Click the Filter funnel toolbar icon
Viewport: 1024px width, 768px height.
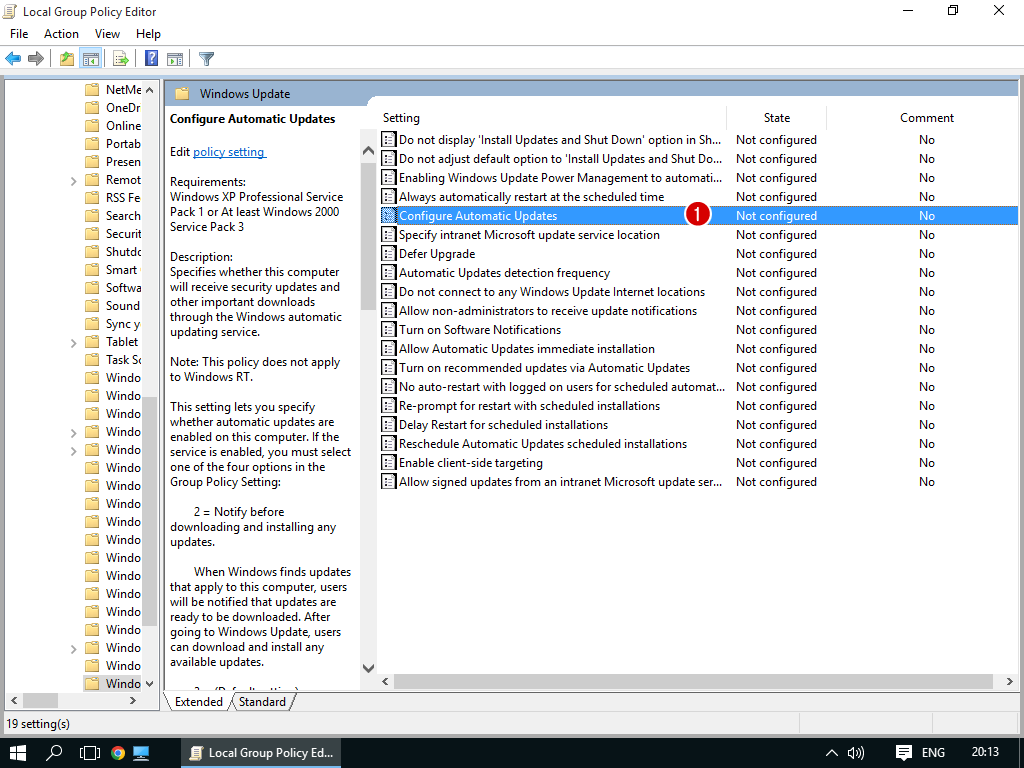pyautogui.click(x=206, y=59)
